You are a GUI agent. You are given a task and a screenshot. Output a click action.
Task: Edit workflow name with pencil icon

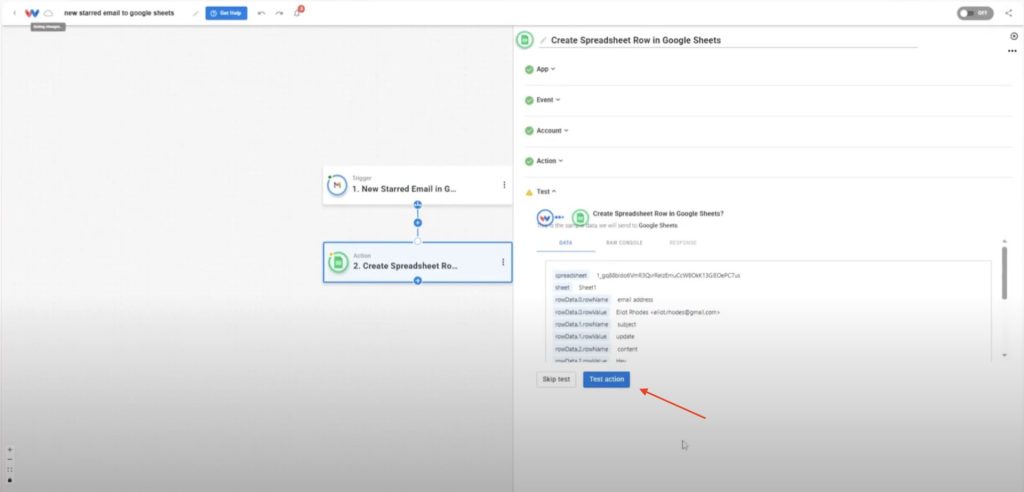click(195, 13)
